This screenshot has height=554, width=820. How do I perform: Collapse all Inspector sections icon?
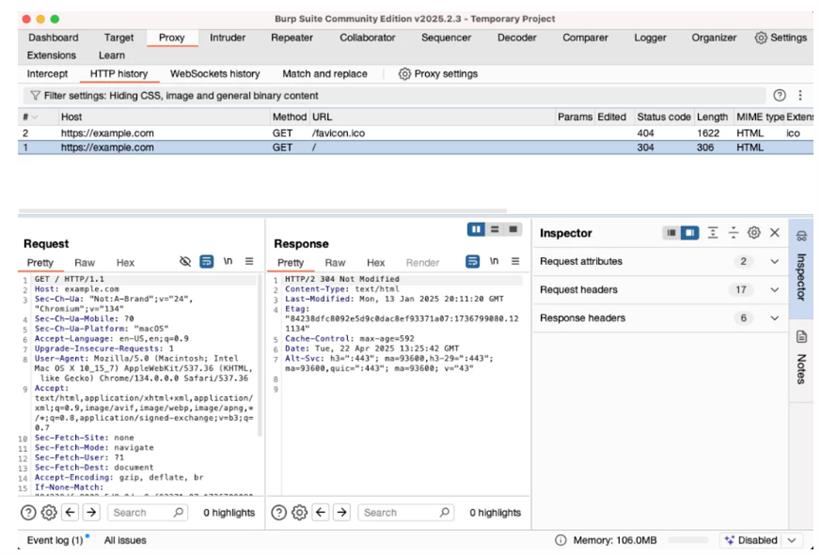[733, 232]
